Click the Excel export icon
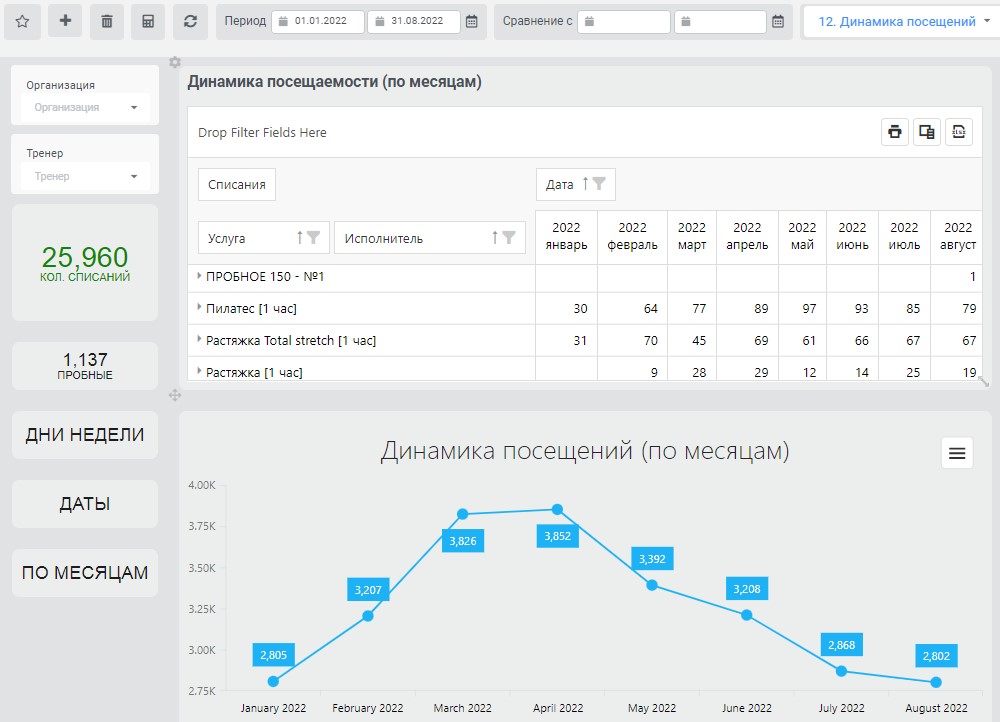Screen dimensions: 1000x722 [959, 132]
